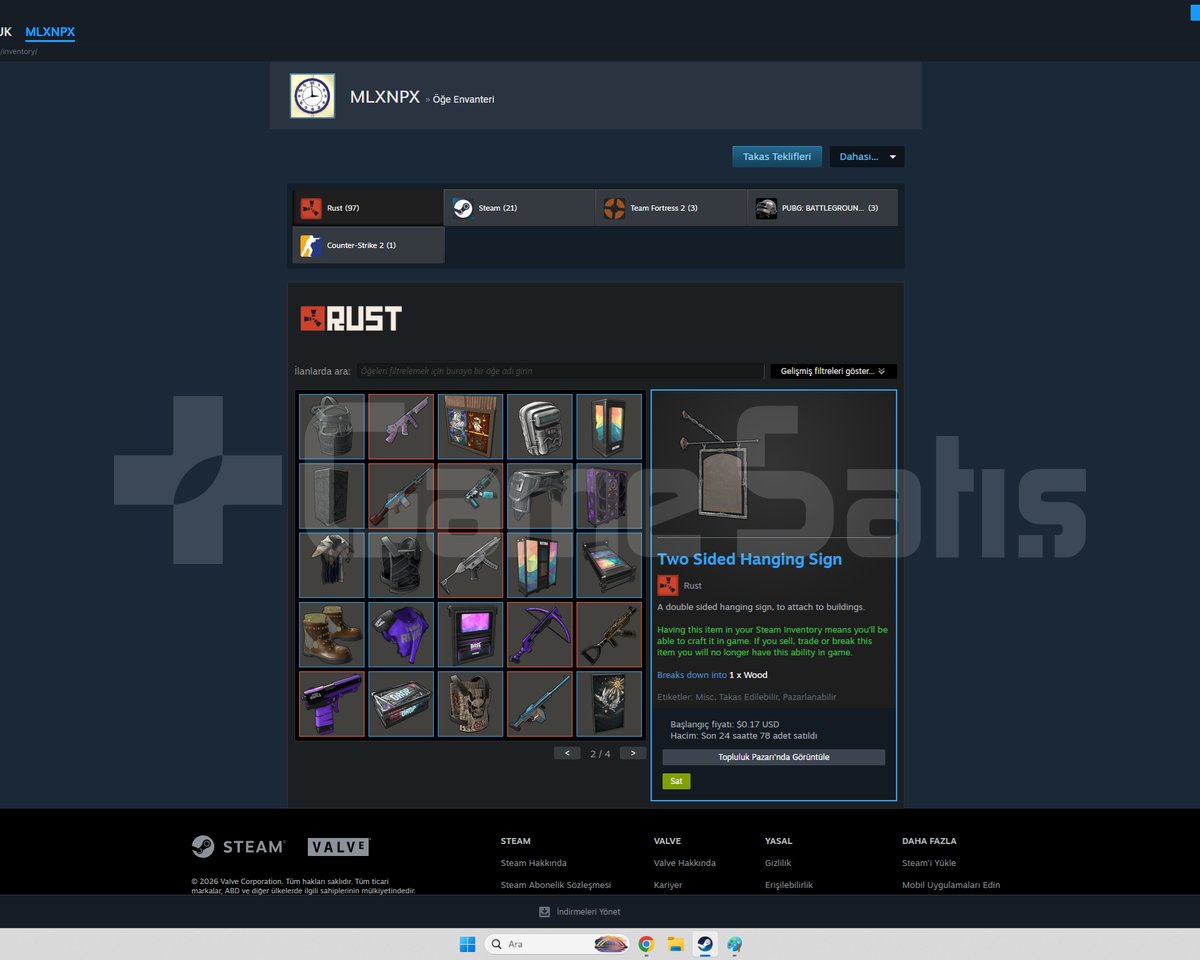Click the Breaks down into text
The image size is (1200, 960).
(692, 675)
